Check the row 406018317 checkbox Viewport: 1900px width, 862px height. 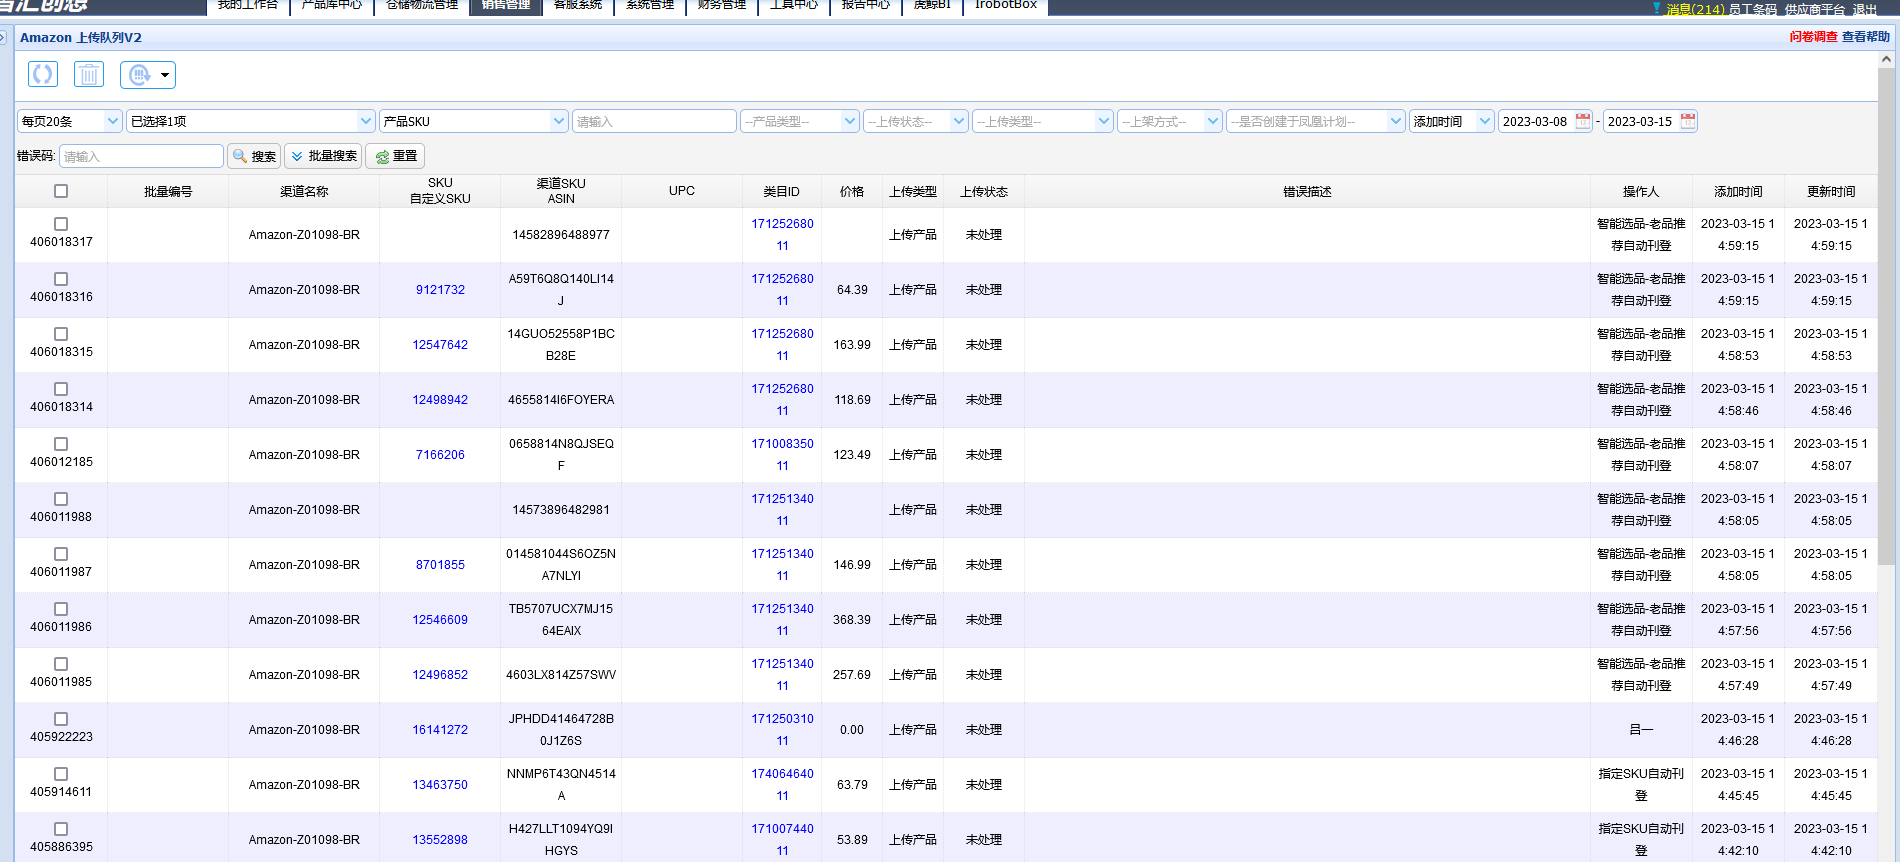click(x=61, y=224)
